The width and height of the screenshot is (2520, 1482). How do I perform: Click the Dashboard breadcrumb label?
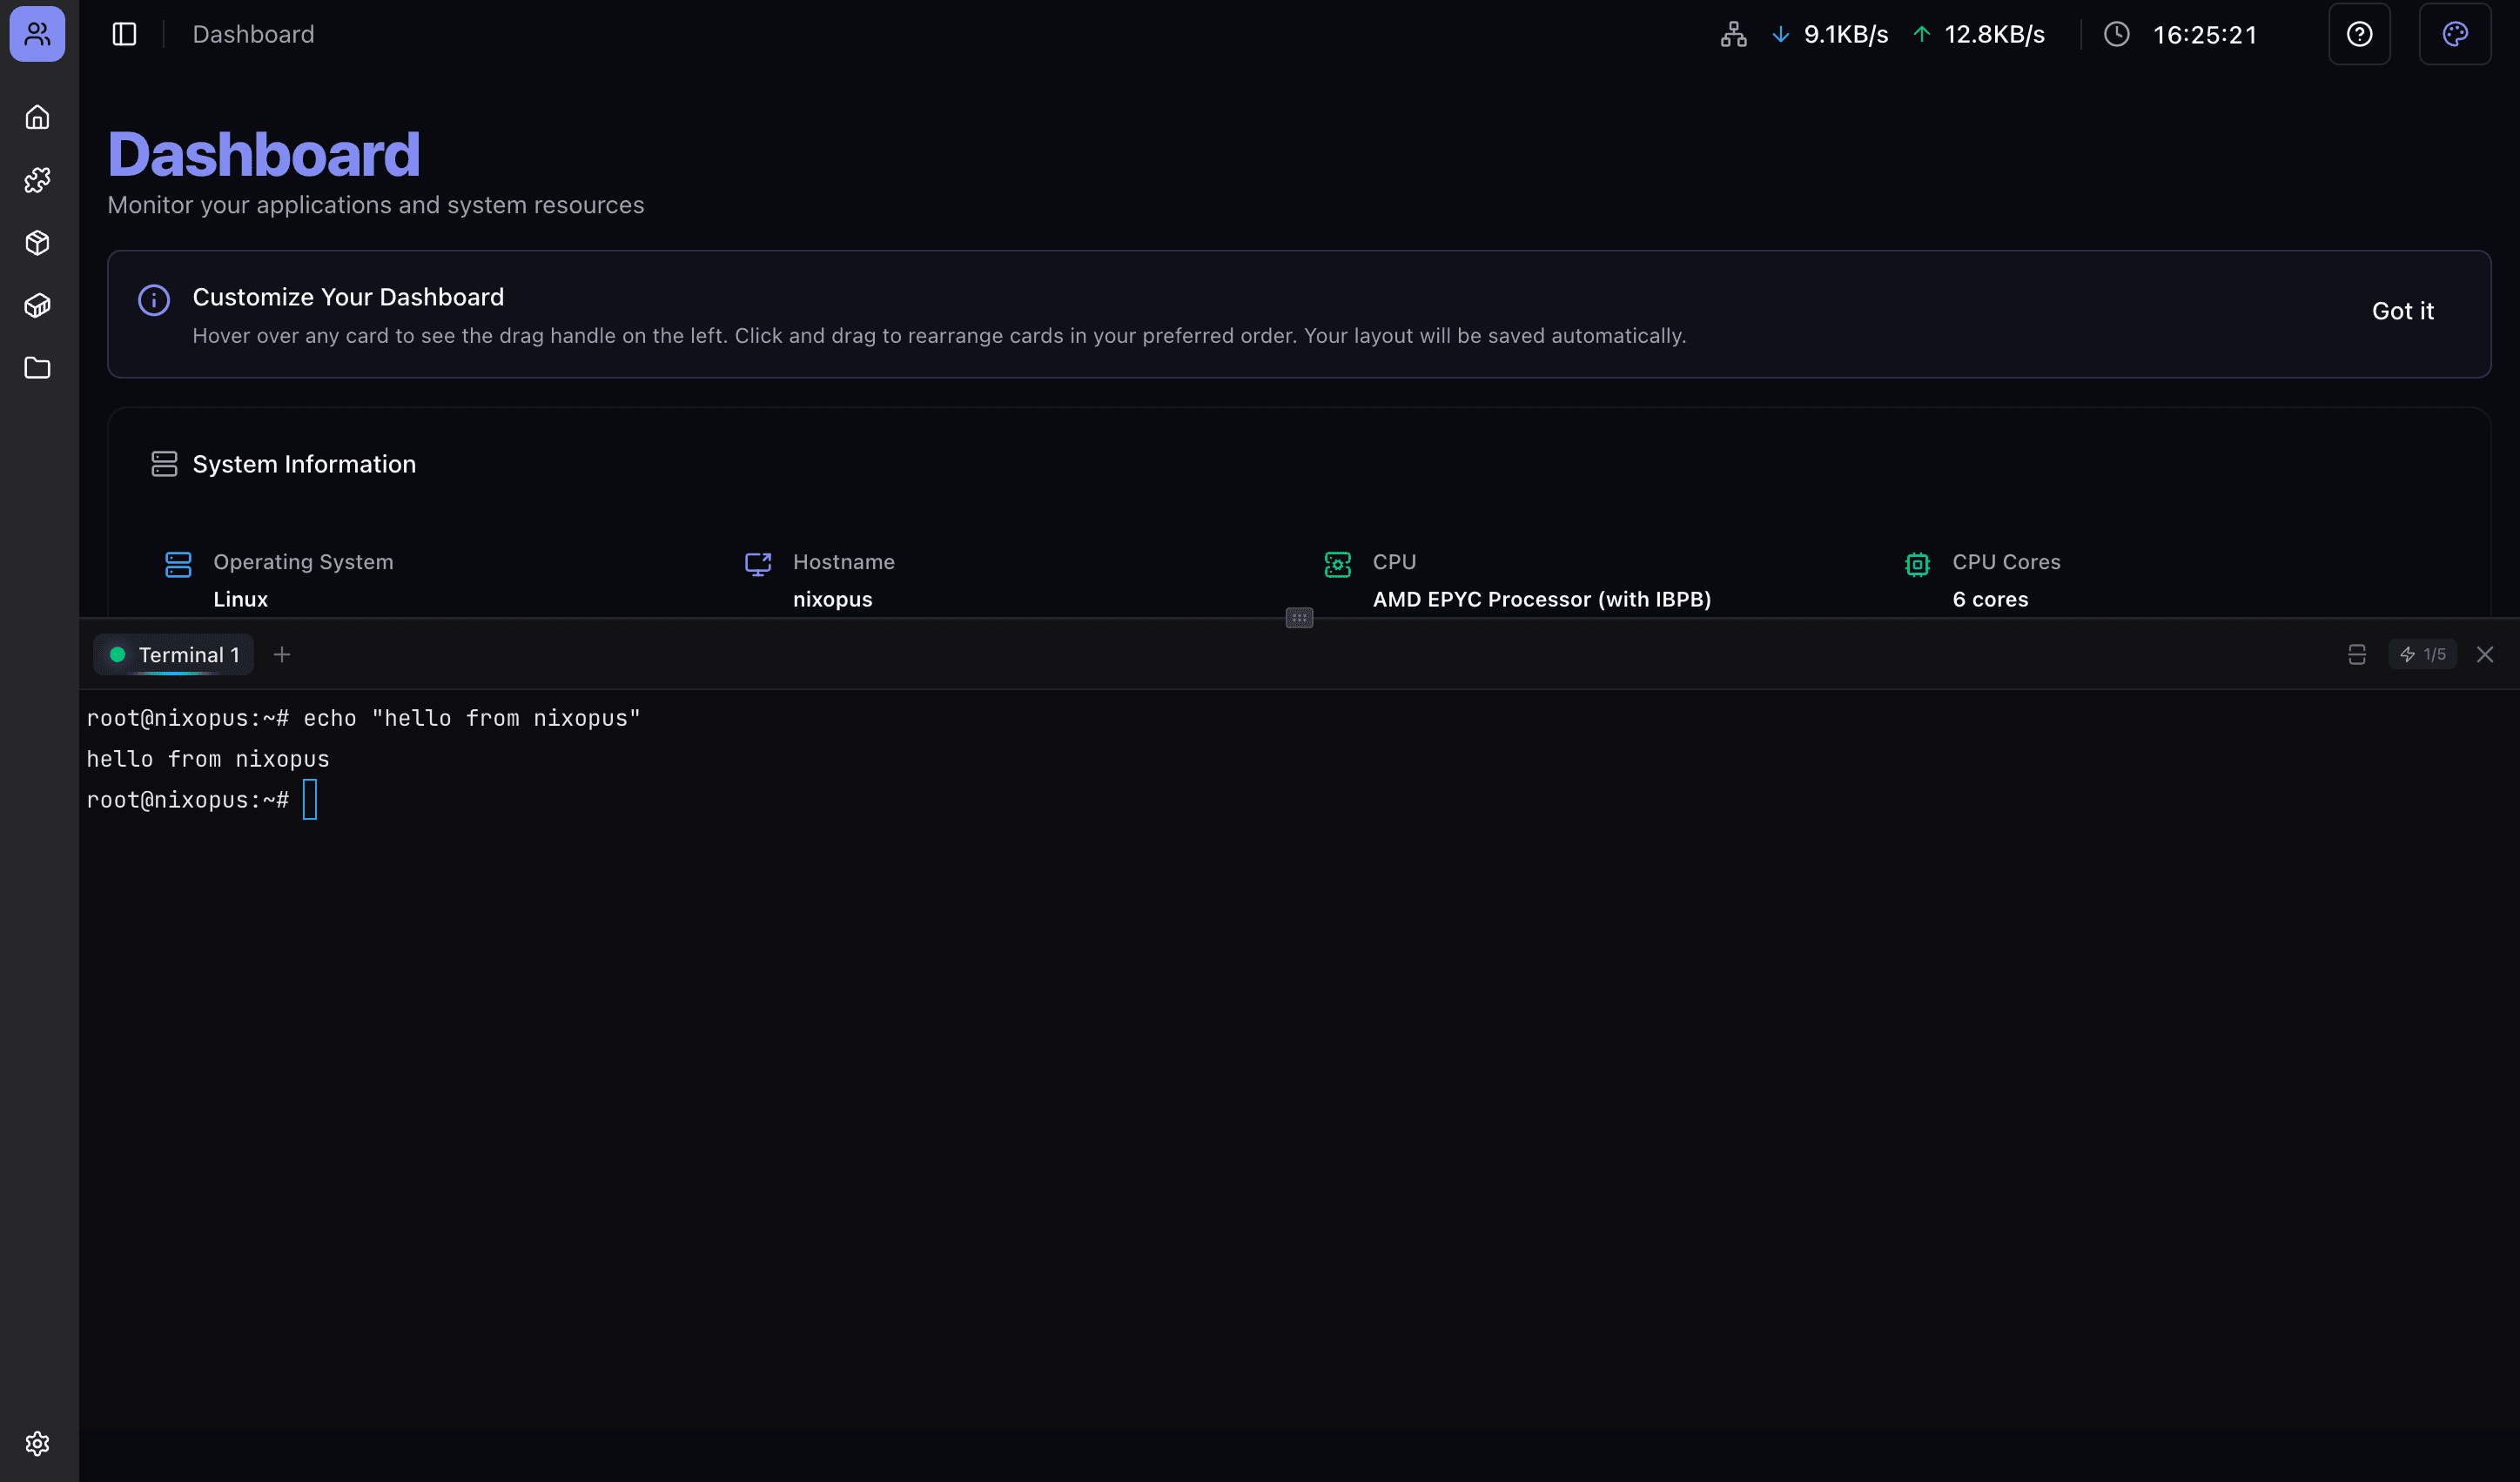tap(253, 35)
